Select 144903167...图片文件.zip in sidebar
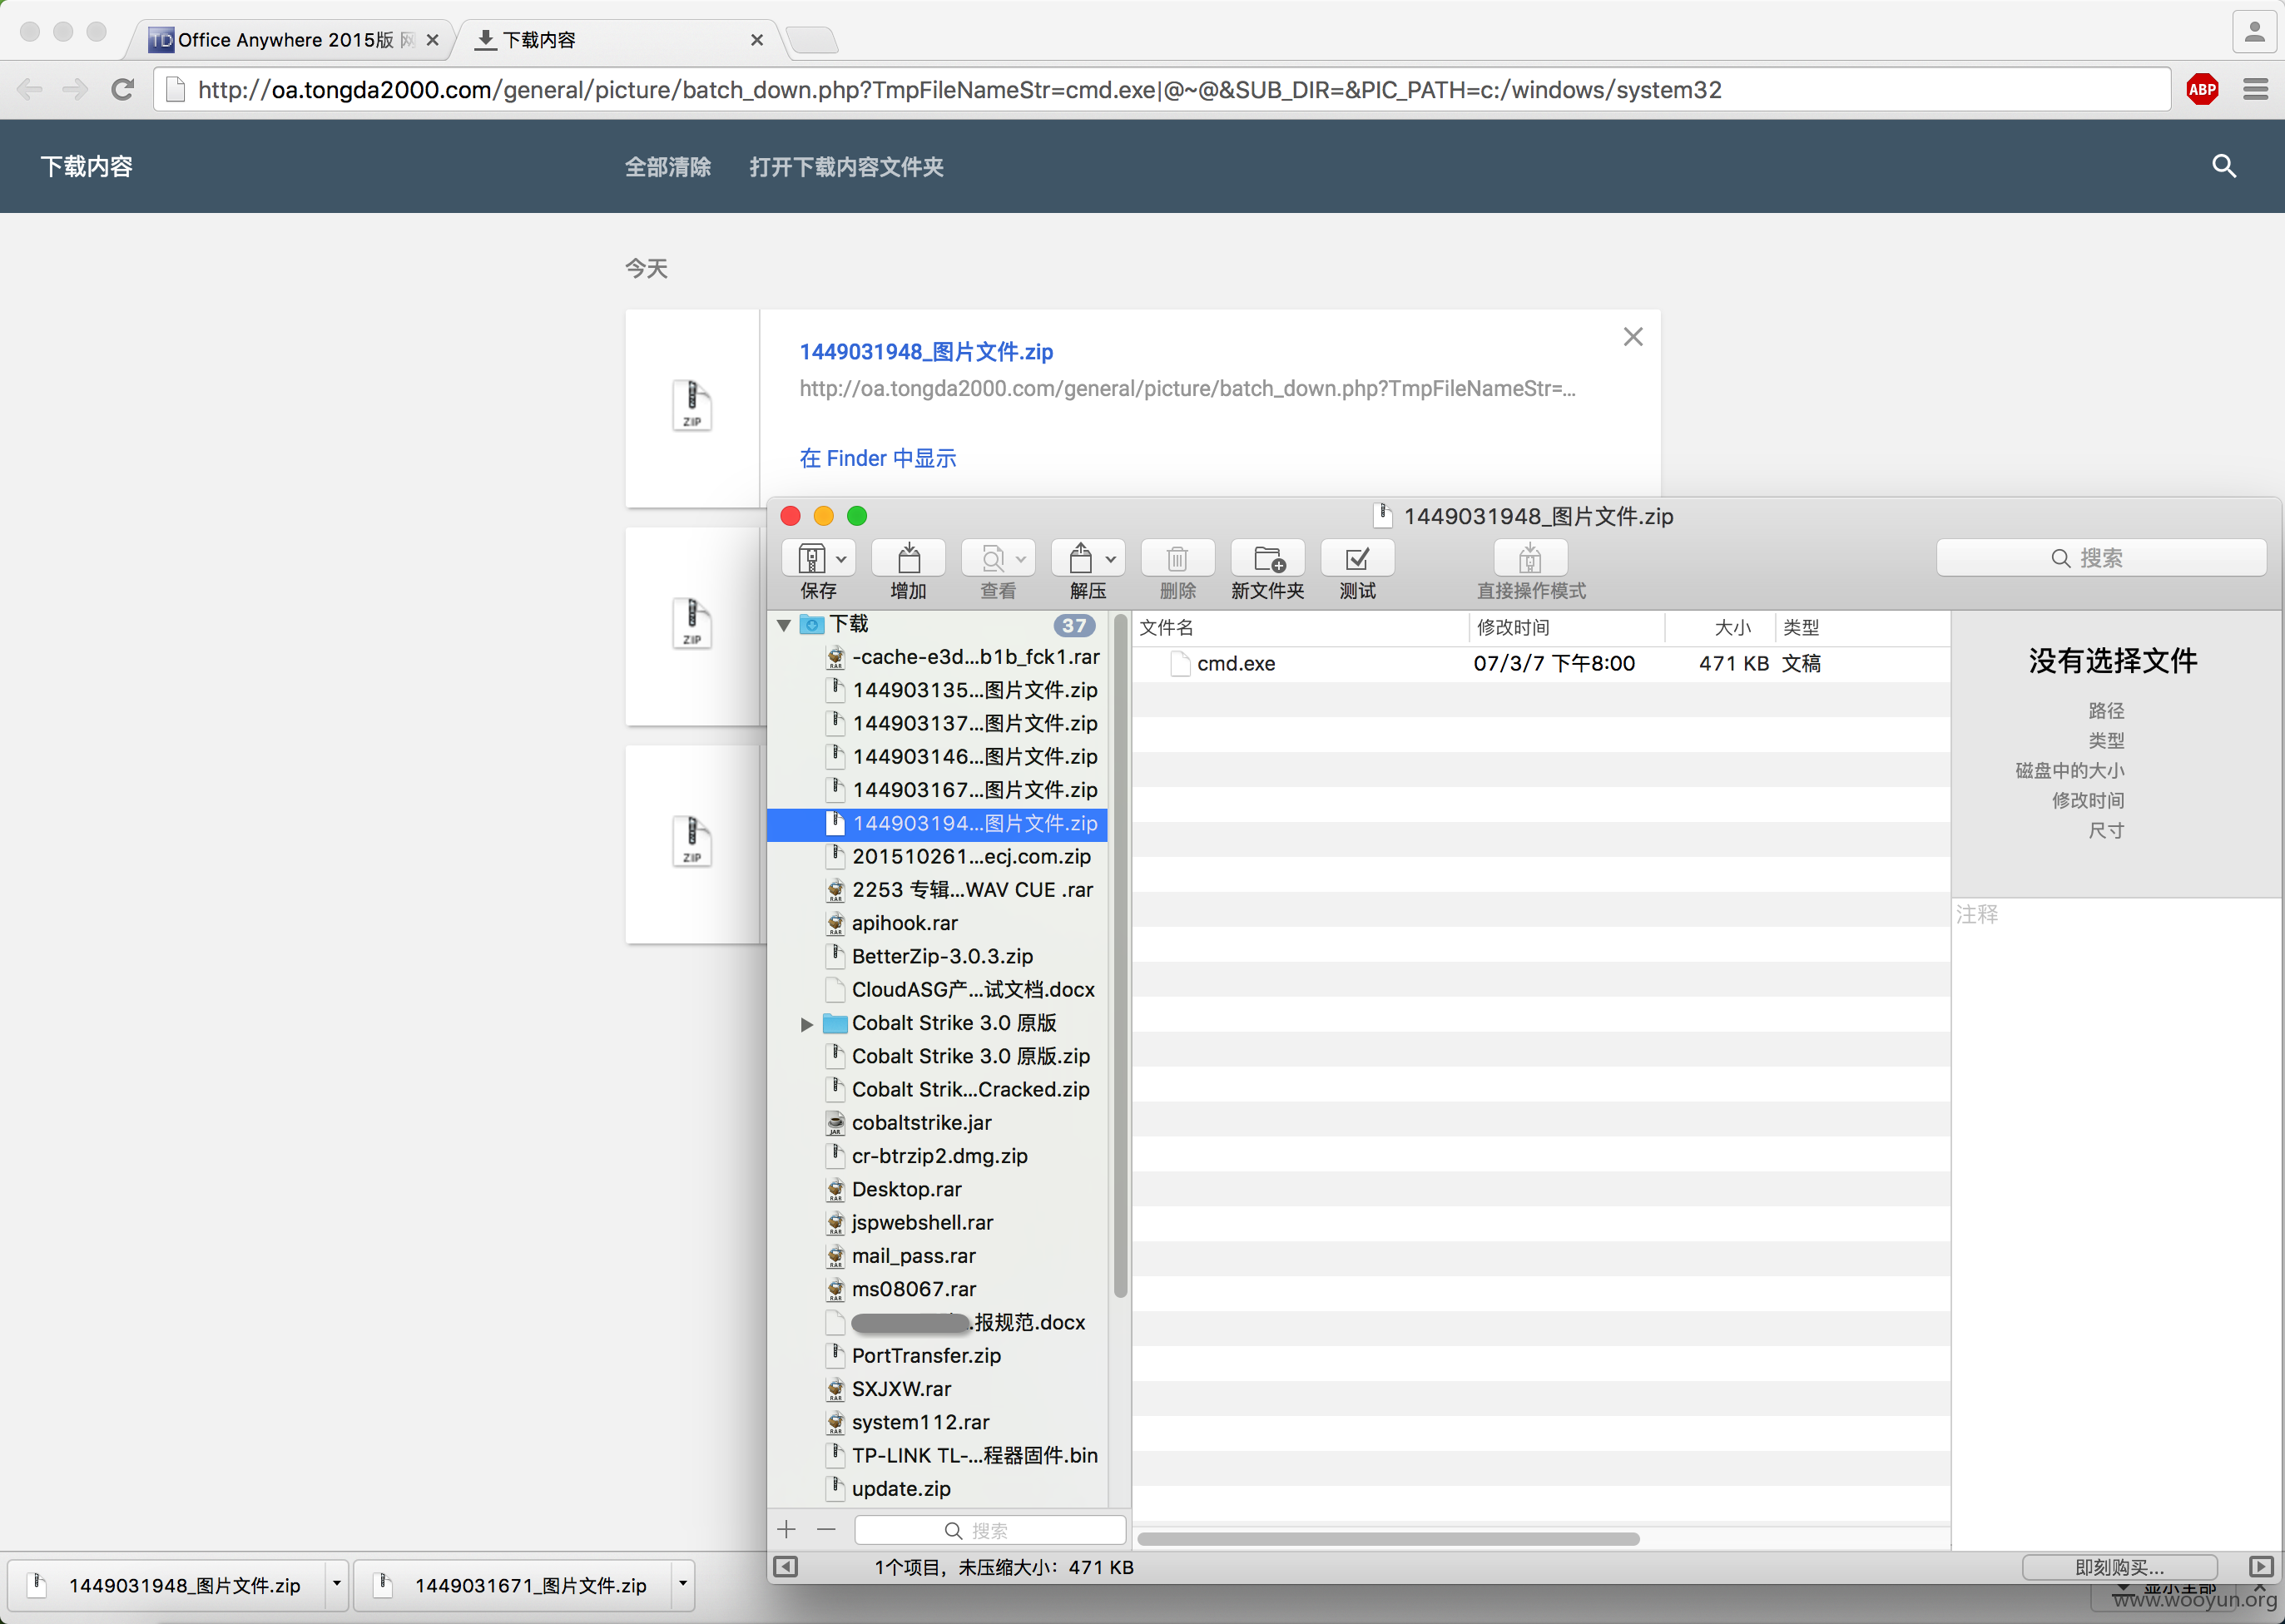This screenshot has height=1624, width=2285. click(x=938, y=790)
